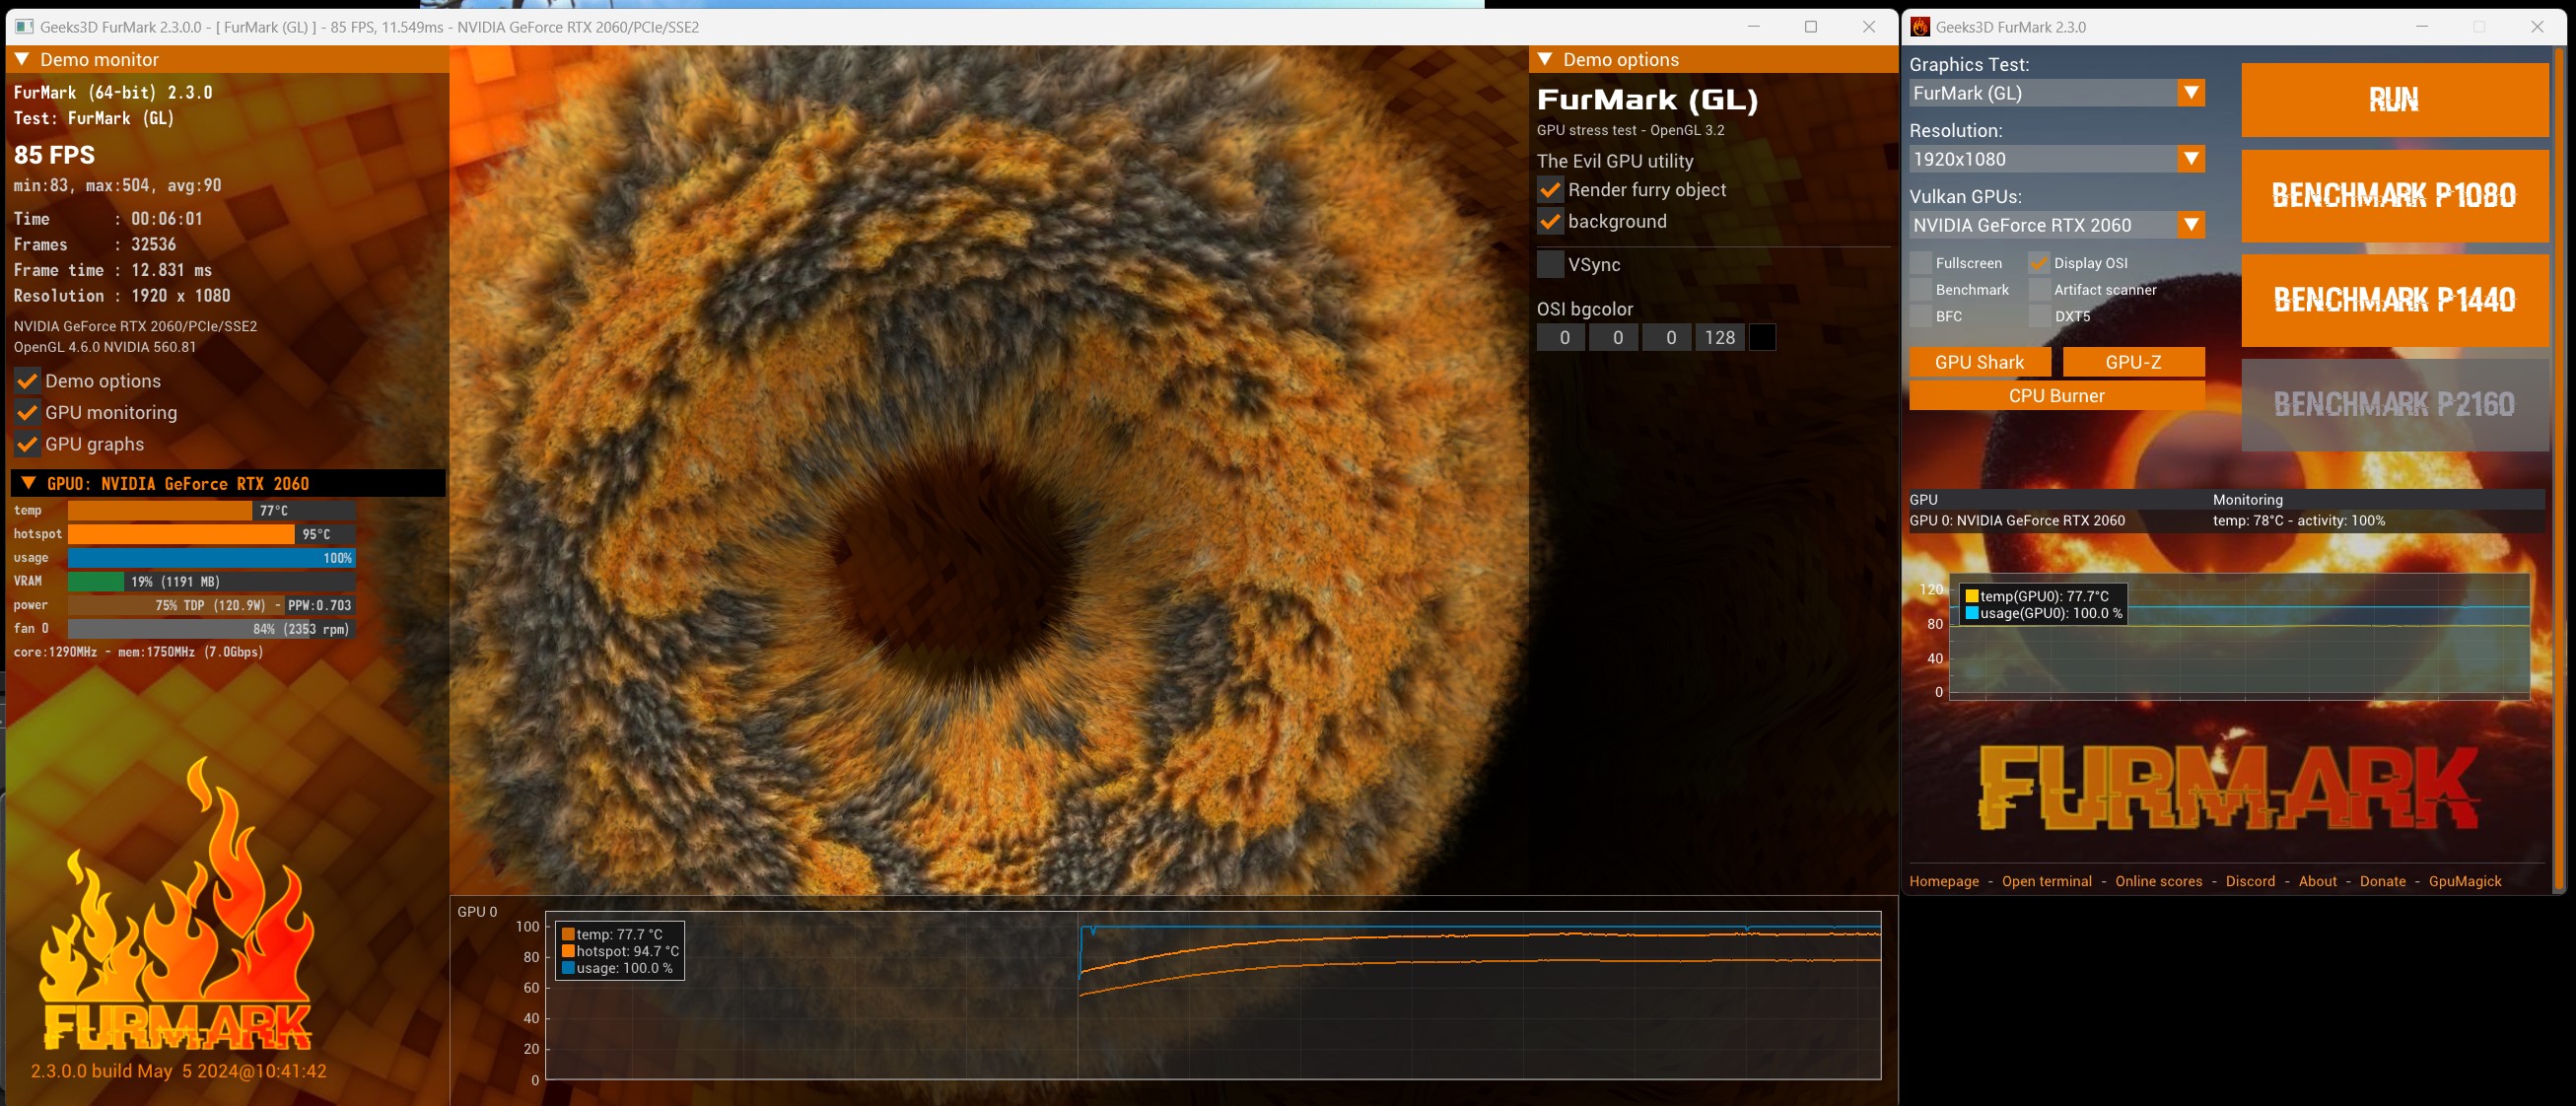
Task: Collapse the Demo monitor panel triangle
Action: pos(22,60)
